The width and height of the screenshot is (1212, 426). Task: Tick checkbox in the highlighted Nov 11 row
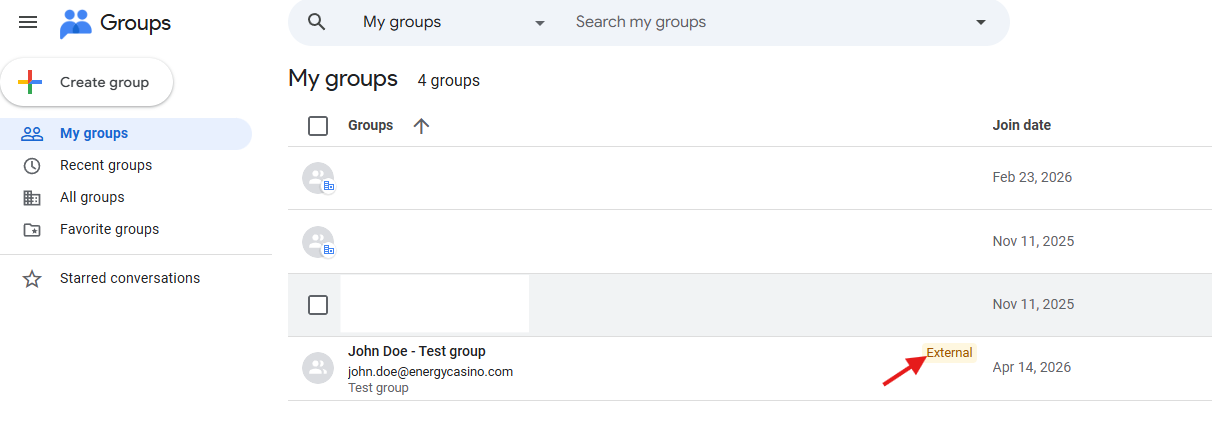[318, 305]
